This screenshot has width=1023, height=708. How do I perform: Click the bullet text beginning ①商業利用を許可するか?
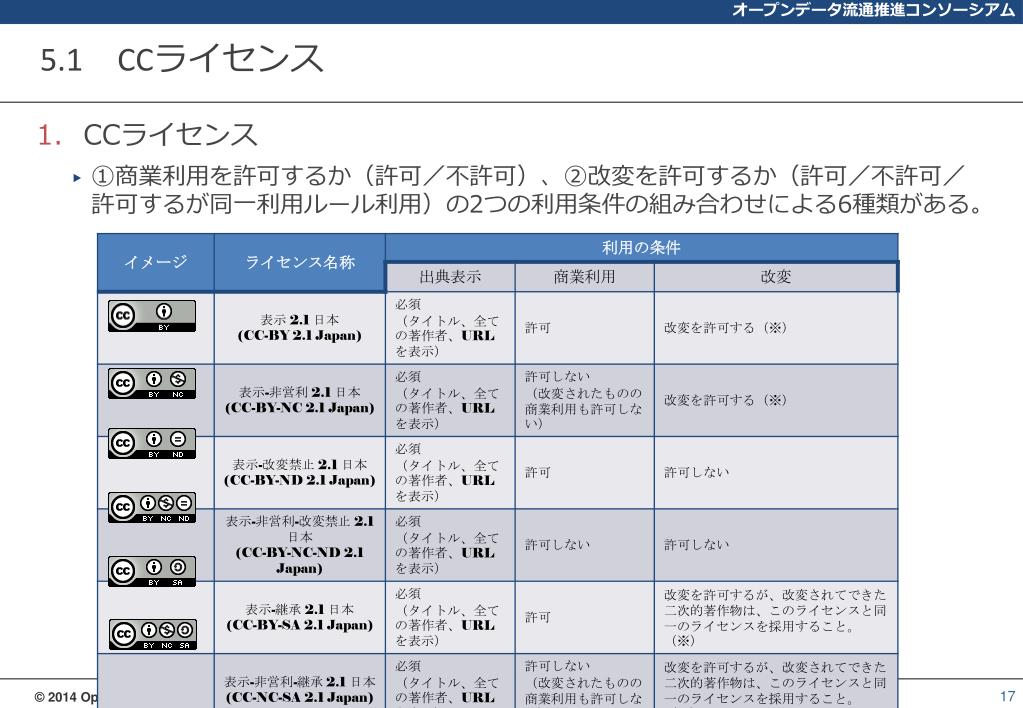[538, 189]
